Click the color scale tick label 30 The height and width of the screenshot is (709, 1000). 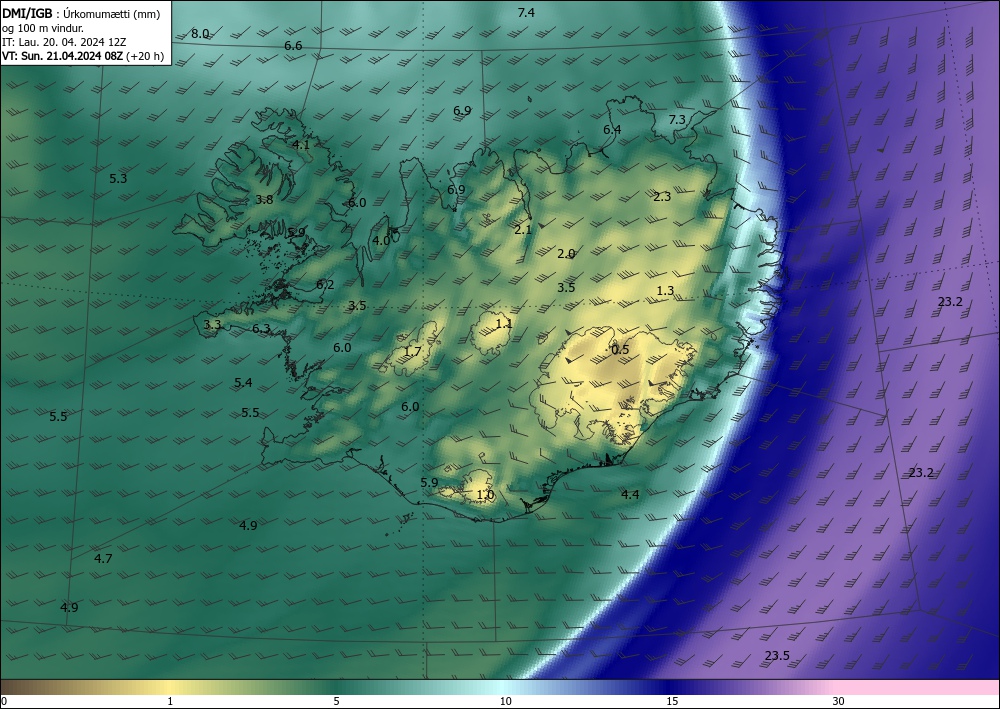[839, 702]
